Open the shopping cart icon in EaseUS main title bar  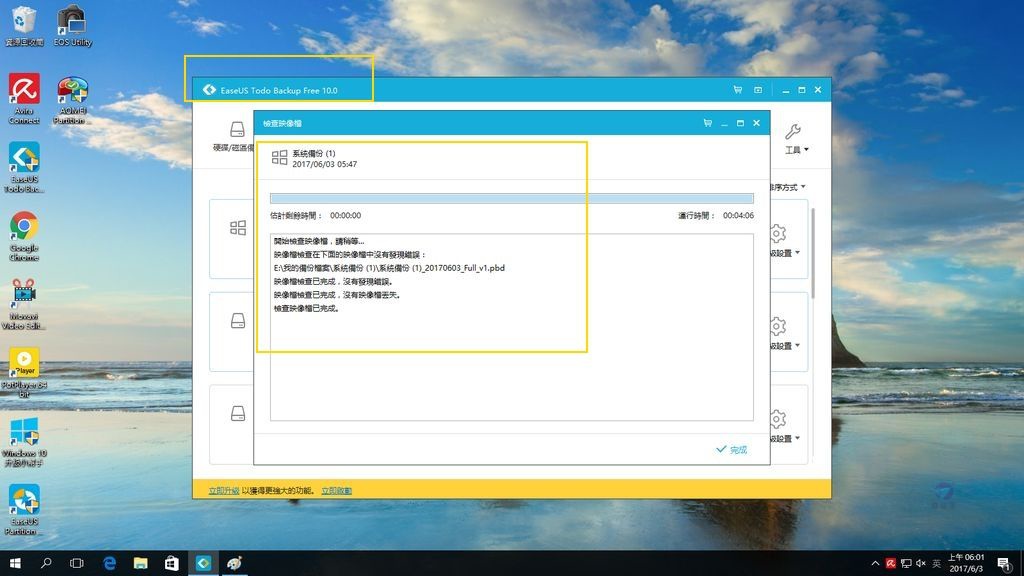737,89
